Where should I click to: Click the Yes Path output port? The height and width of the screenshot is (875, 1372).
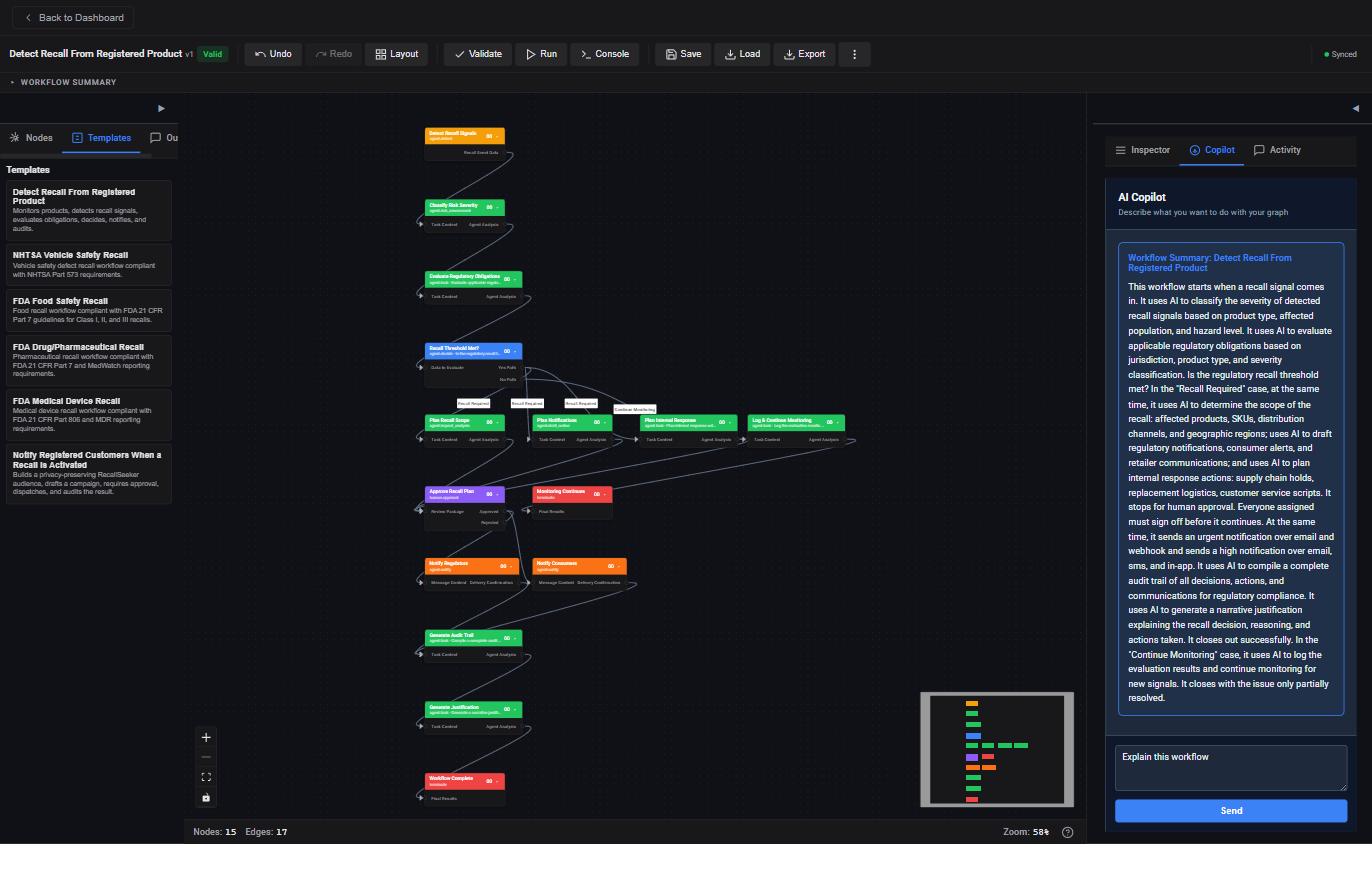508,368
